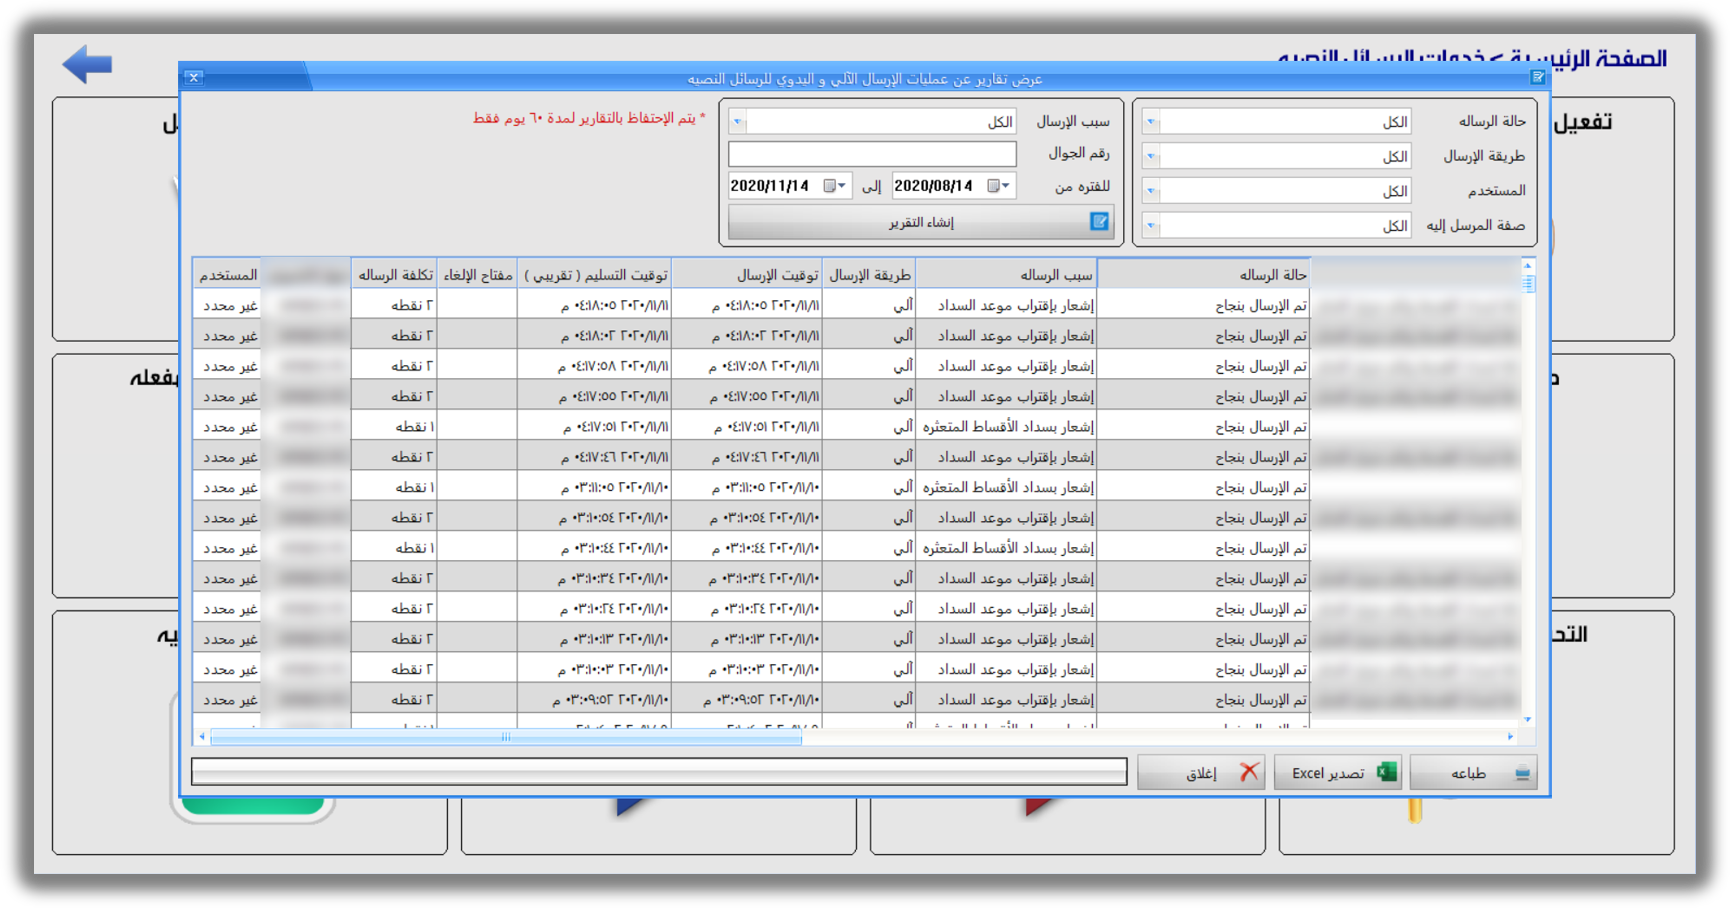Click the المستخدم table column header

tap(227, 275)
